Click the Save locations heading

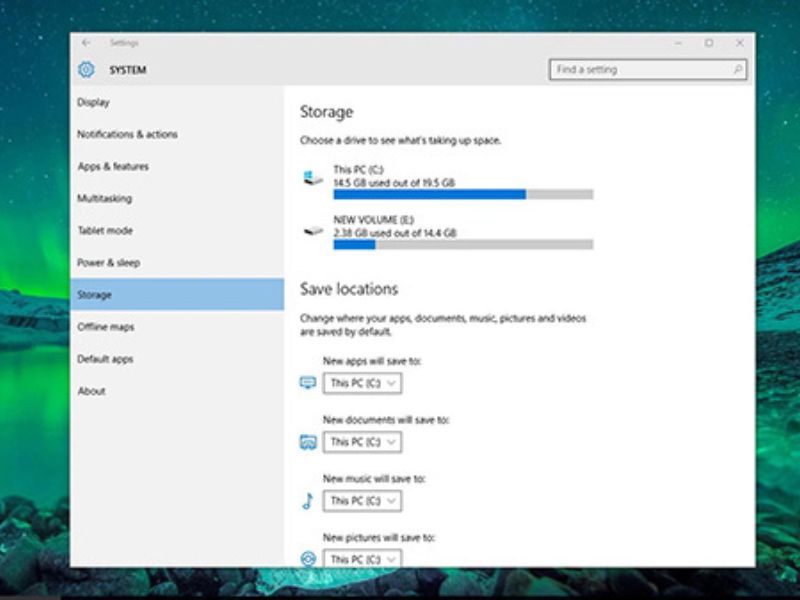[x=349, y=289]
